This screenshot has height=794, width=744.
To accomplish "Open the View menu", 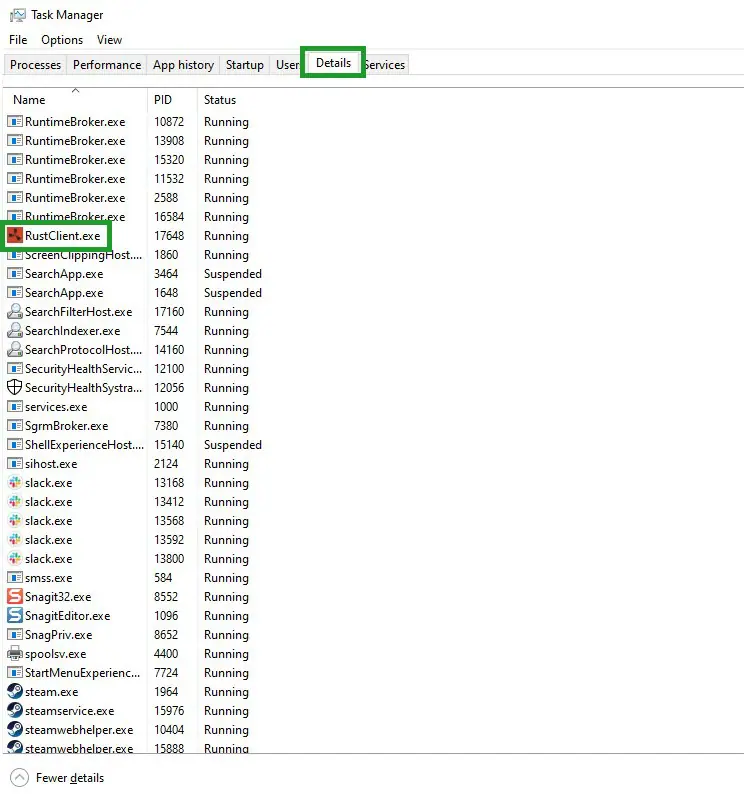I will [109, 39].
